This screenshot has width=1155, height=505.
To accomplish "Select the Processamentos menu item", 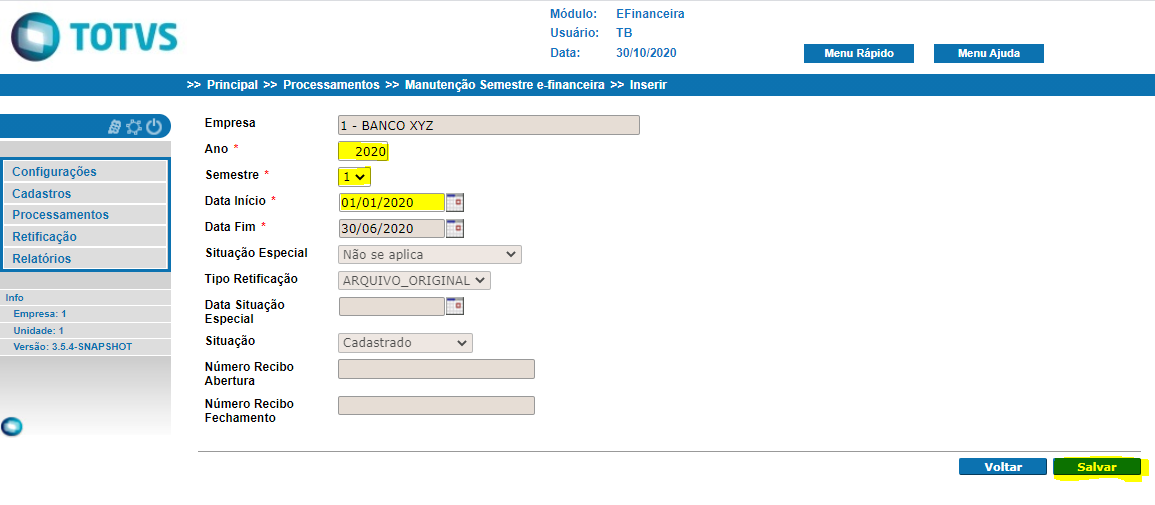I will (85, 215).
